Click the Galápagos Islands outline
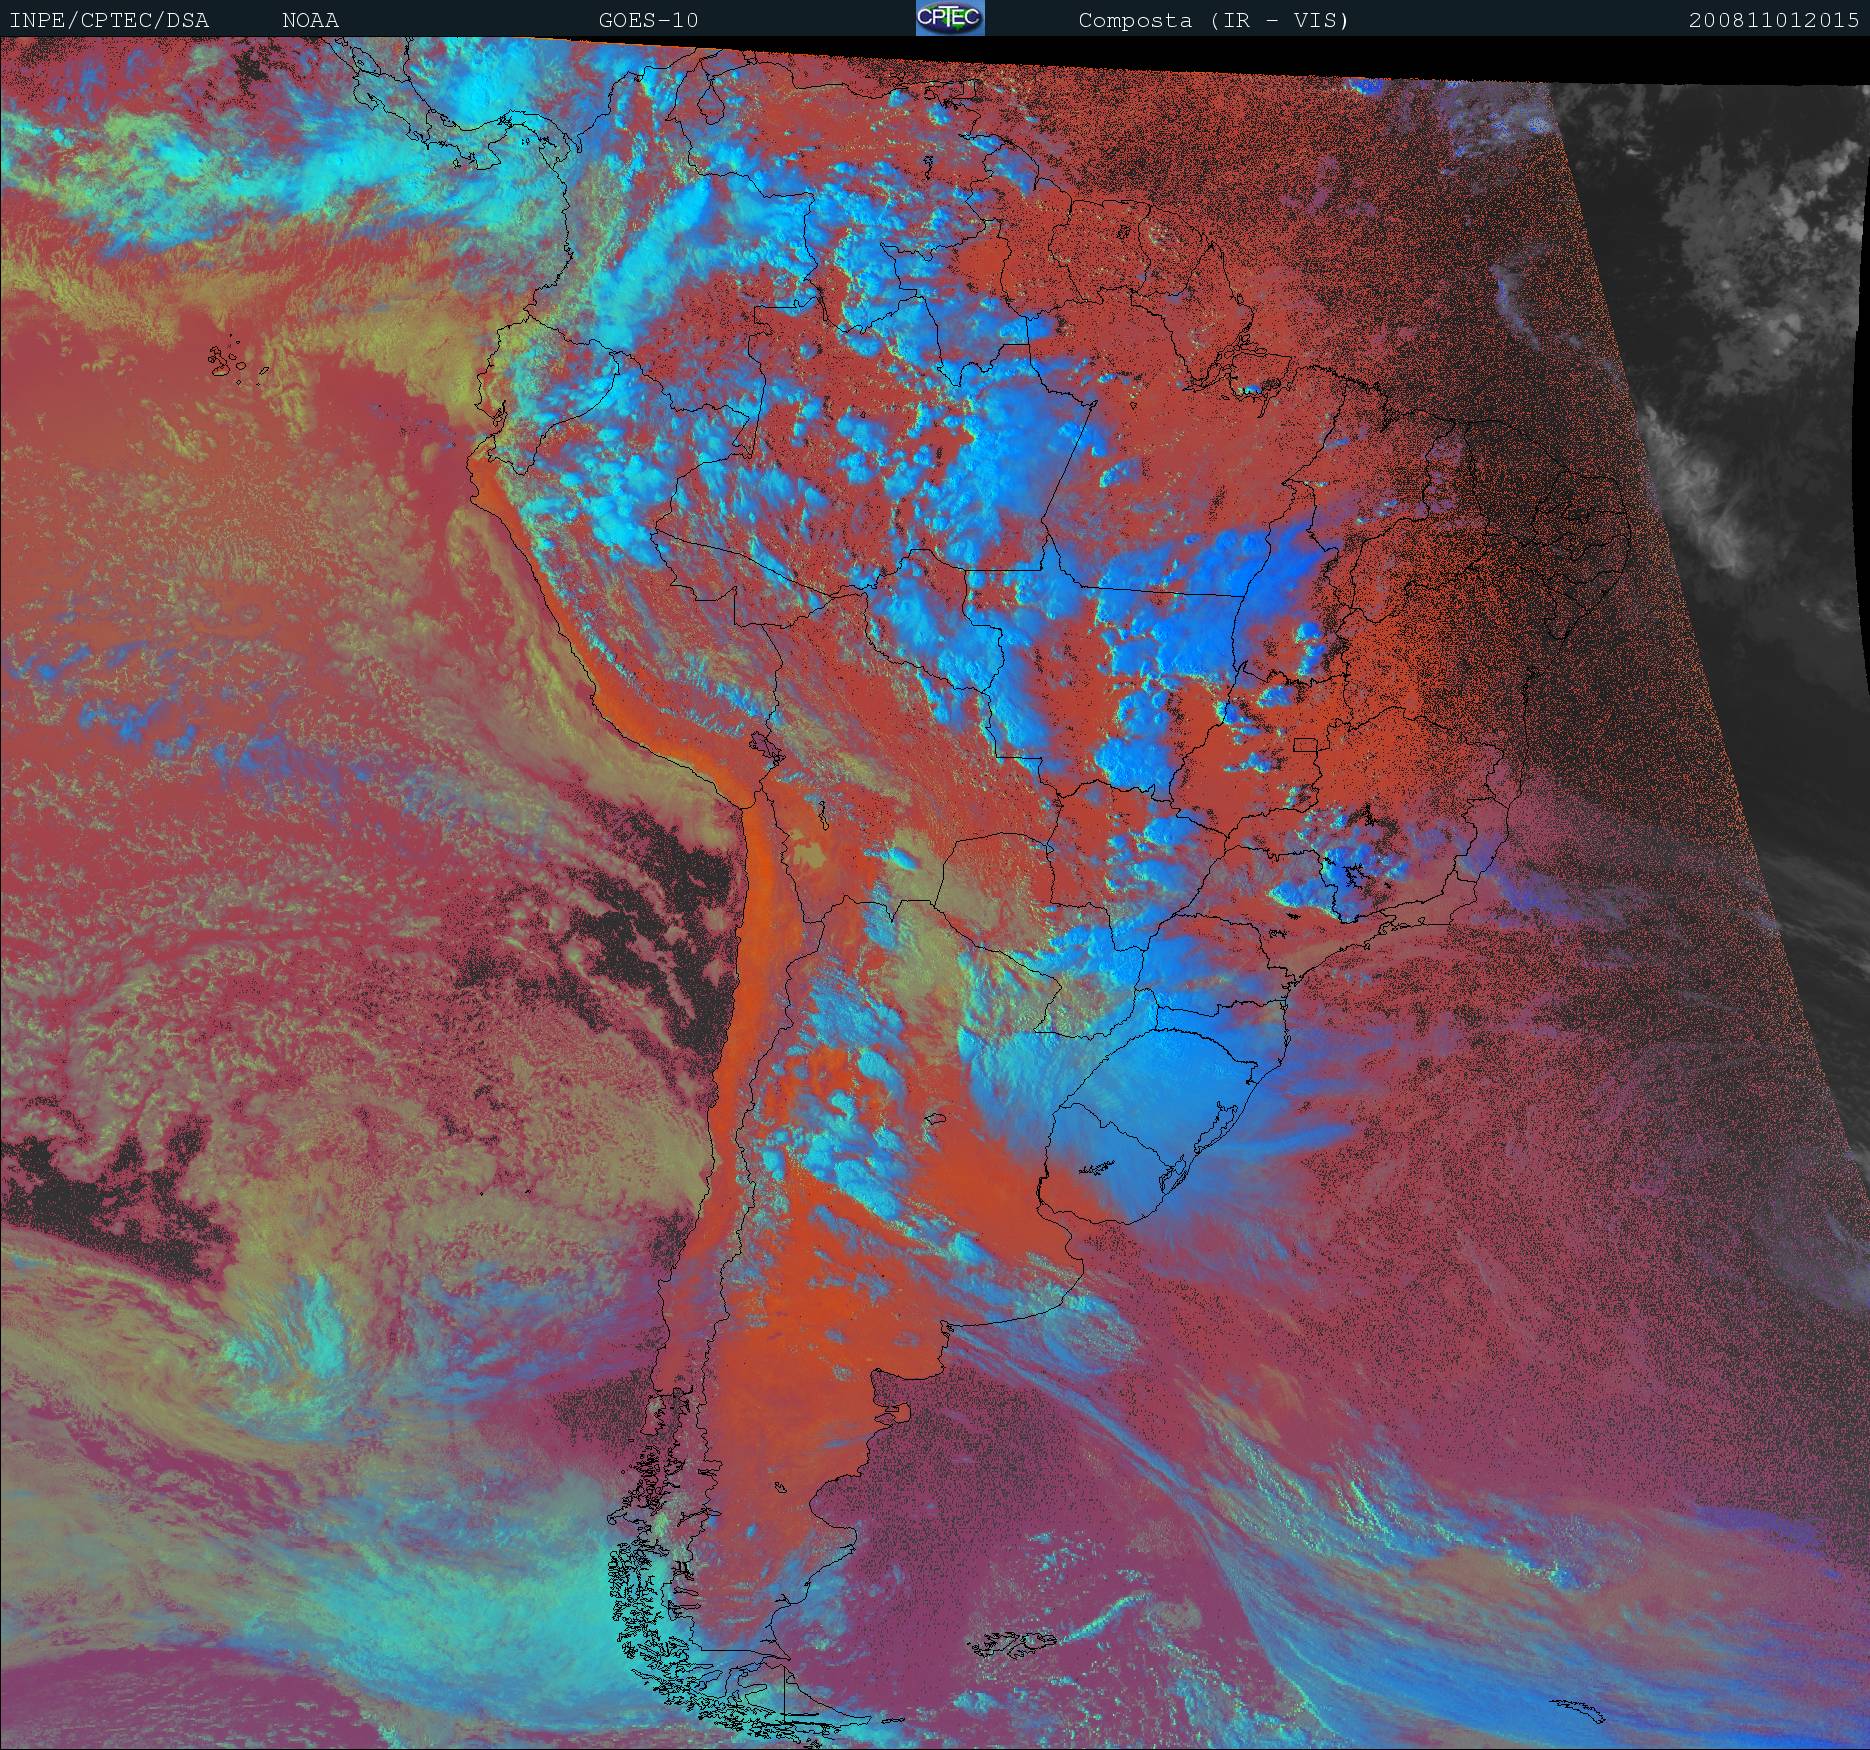The image size is (1870, 1750). tap(228, 362)
